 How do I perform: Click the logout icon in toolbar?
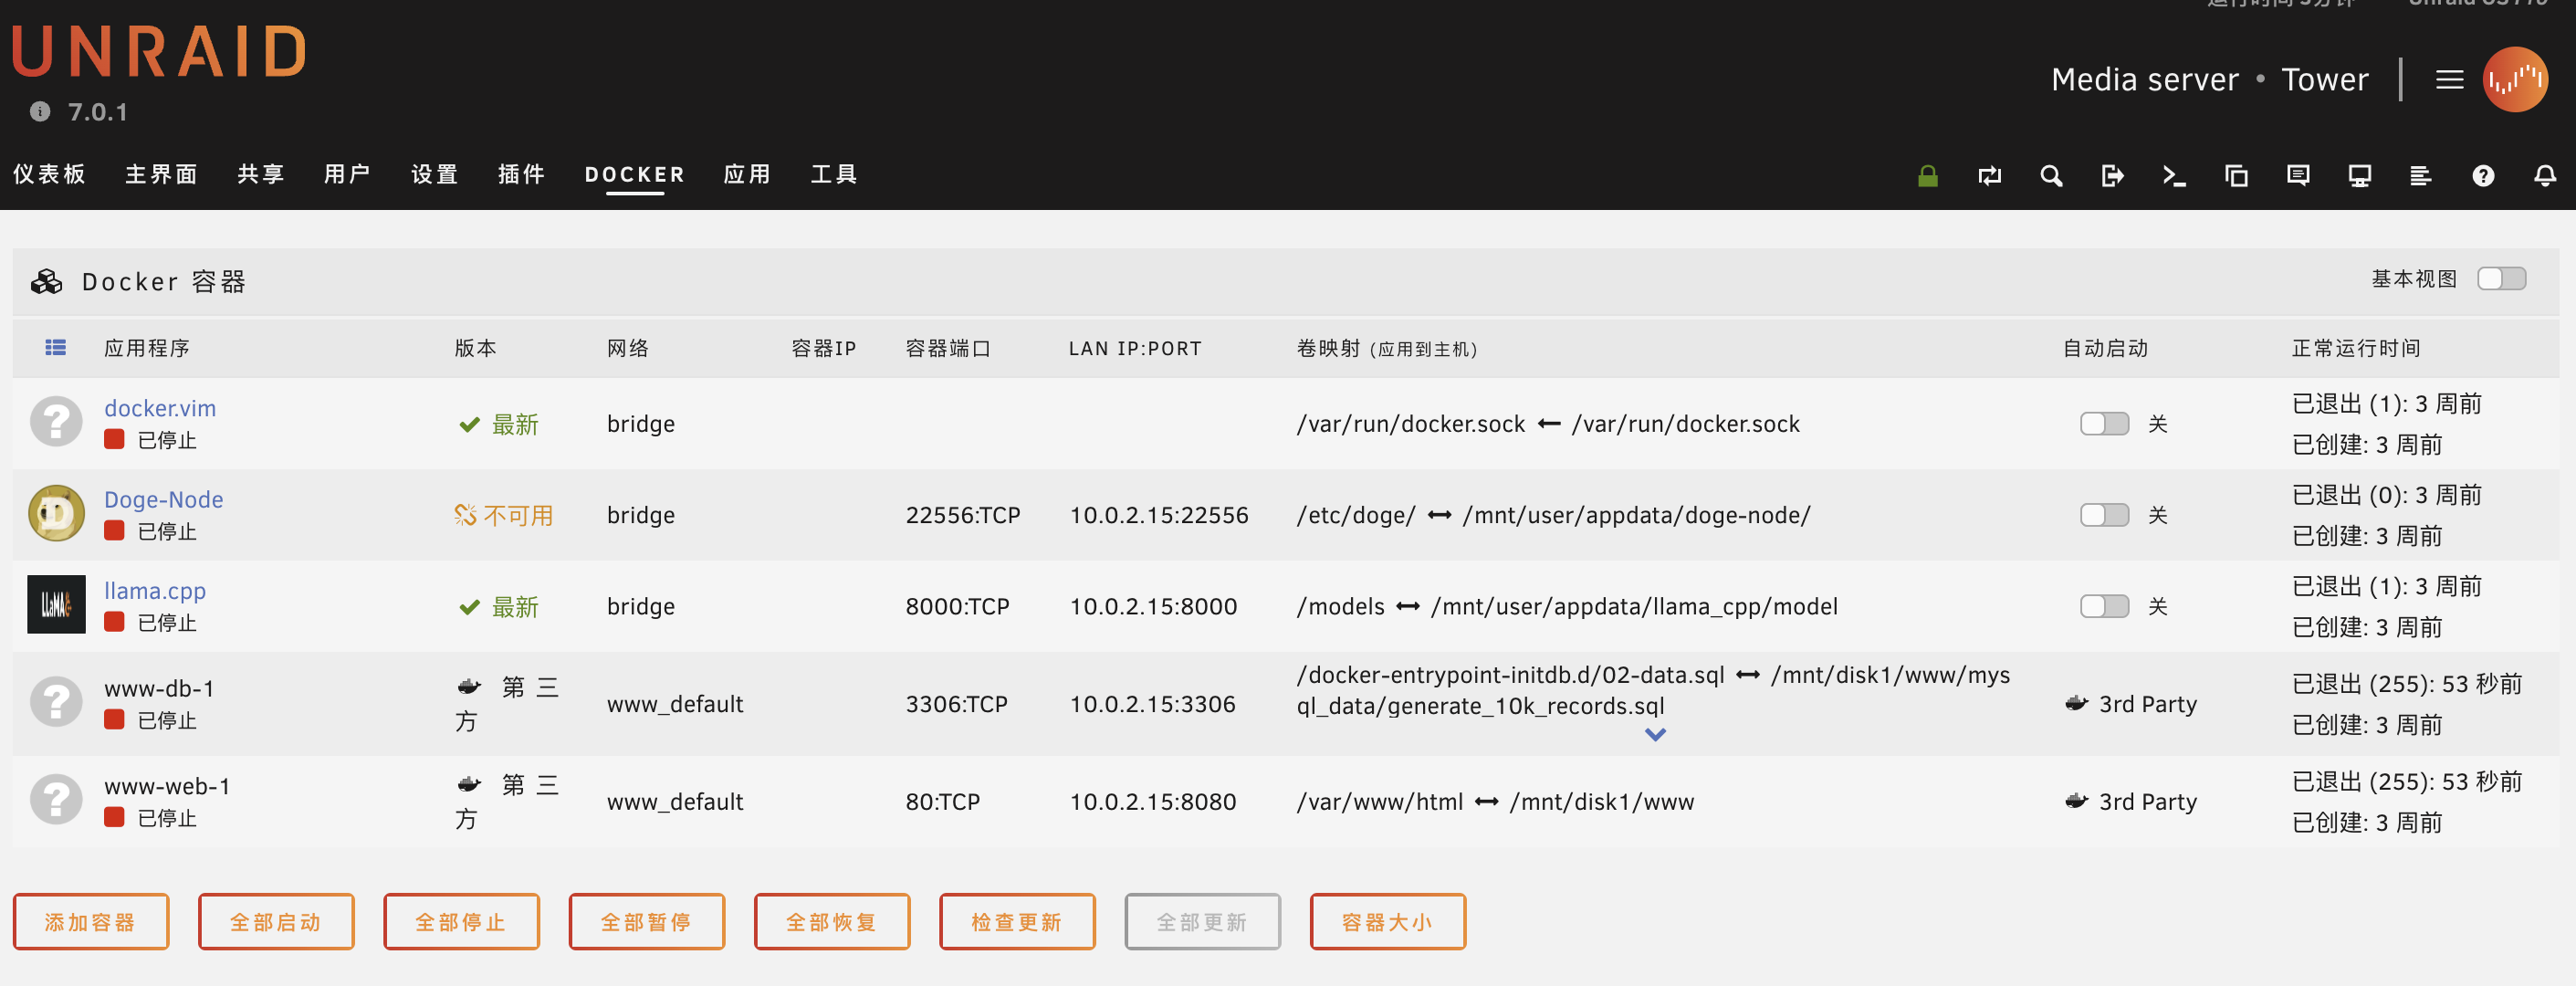coord(2112,176)
